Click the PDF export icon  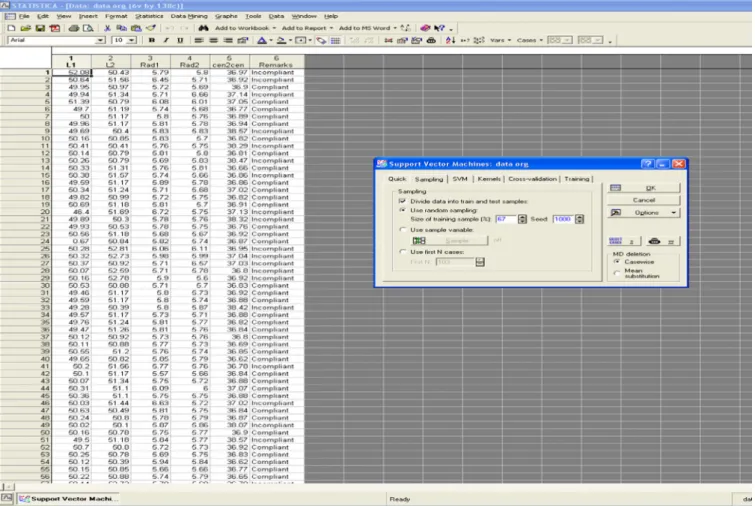click(54, 28)
